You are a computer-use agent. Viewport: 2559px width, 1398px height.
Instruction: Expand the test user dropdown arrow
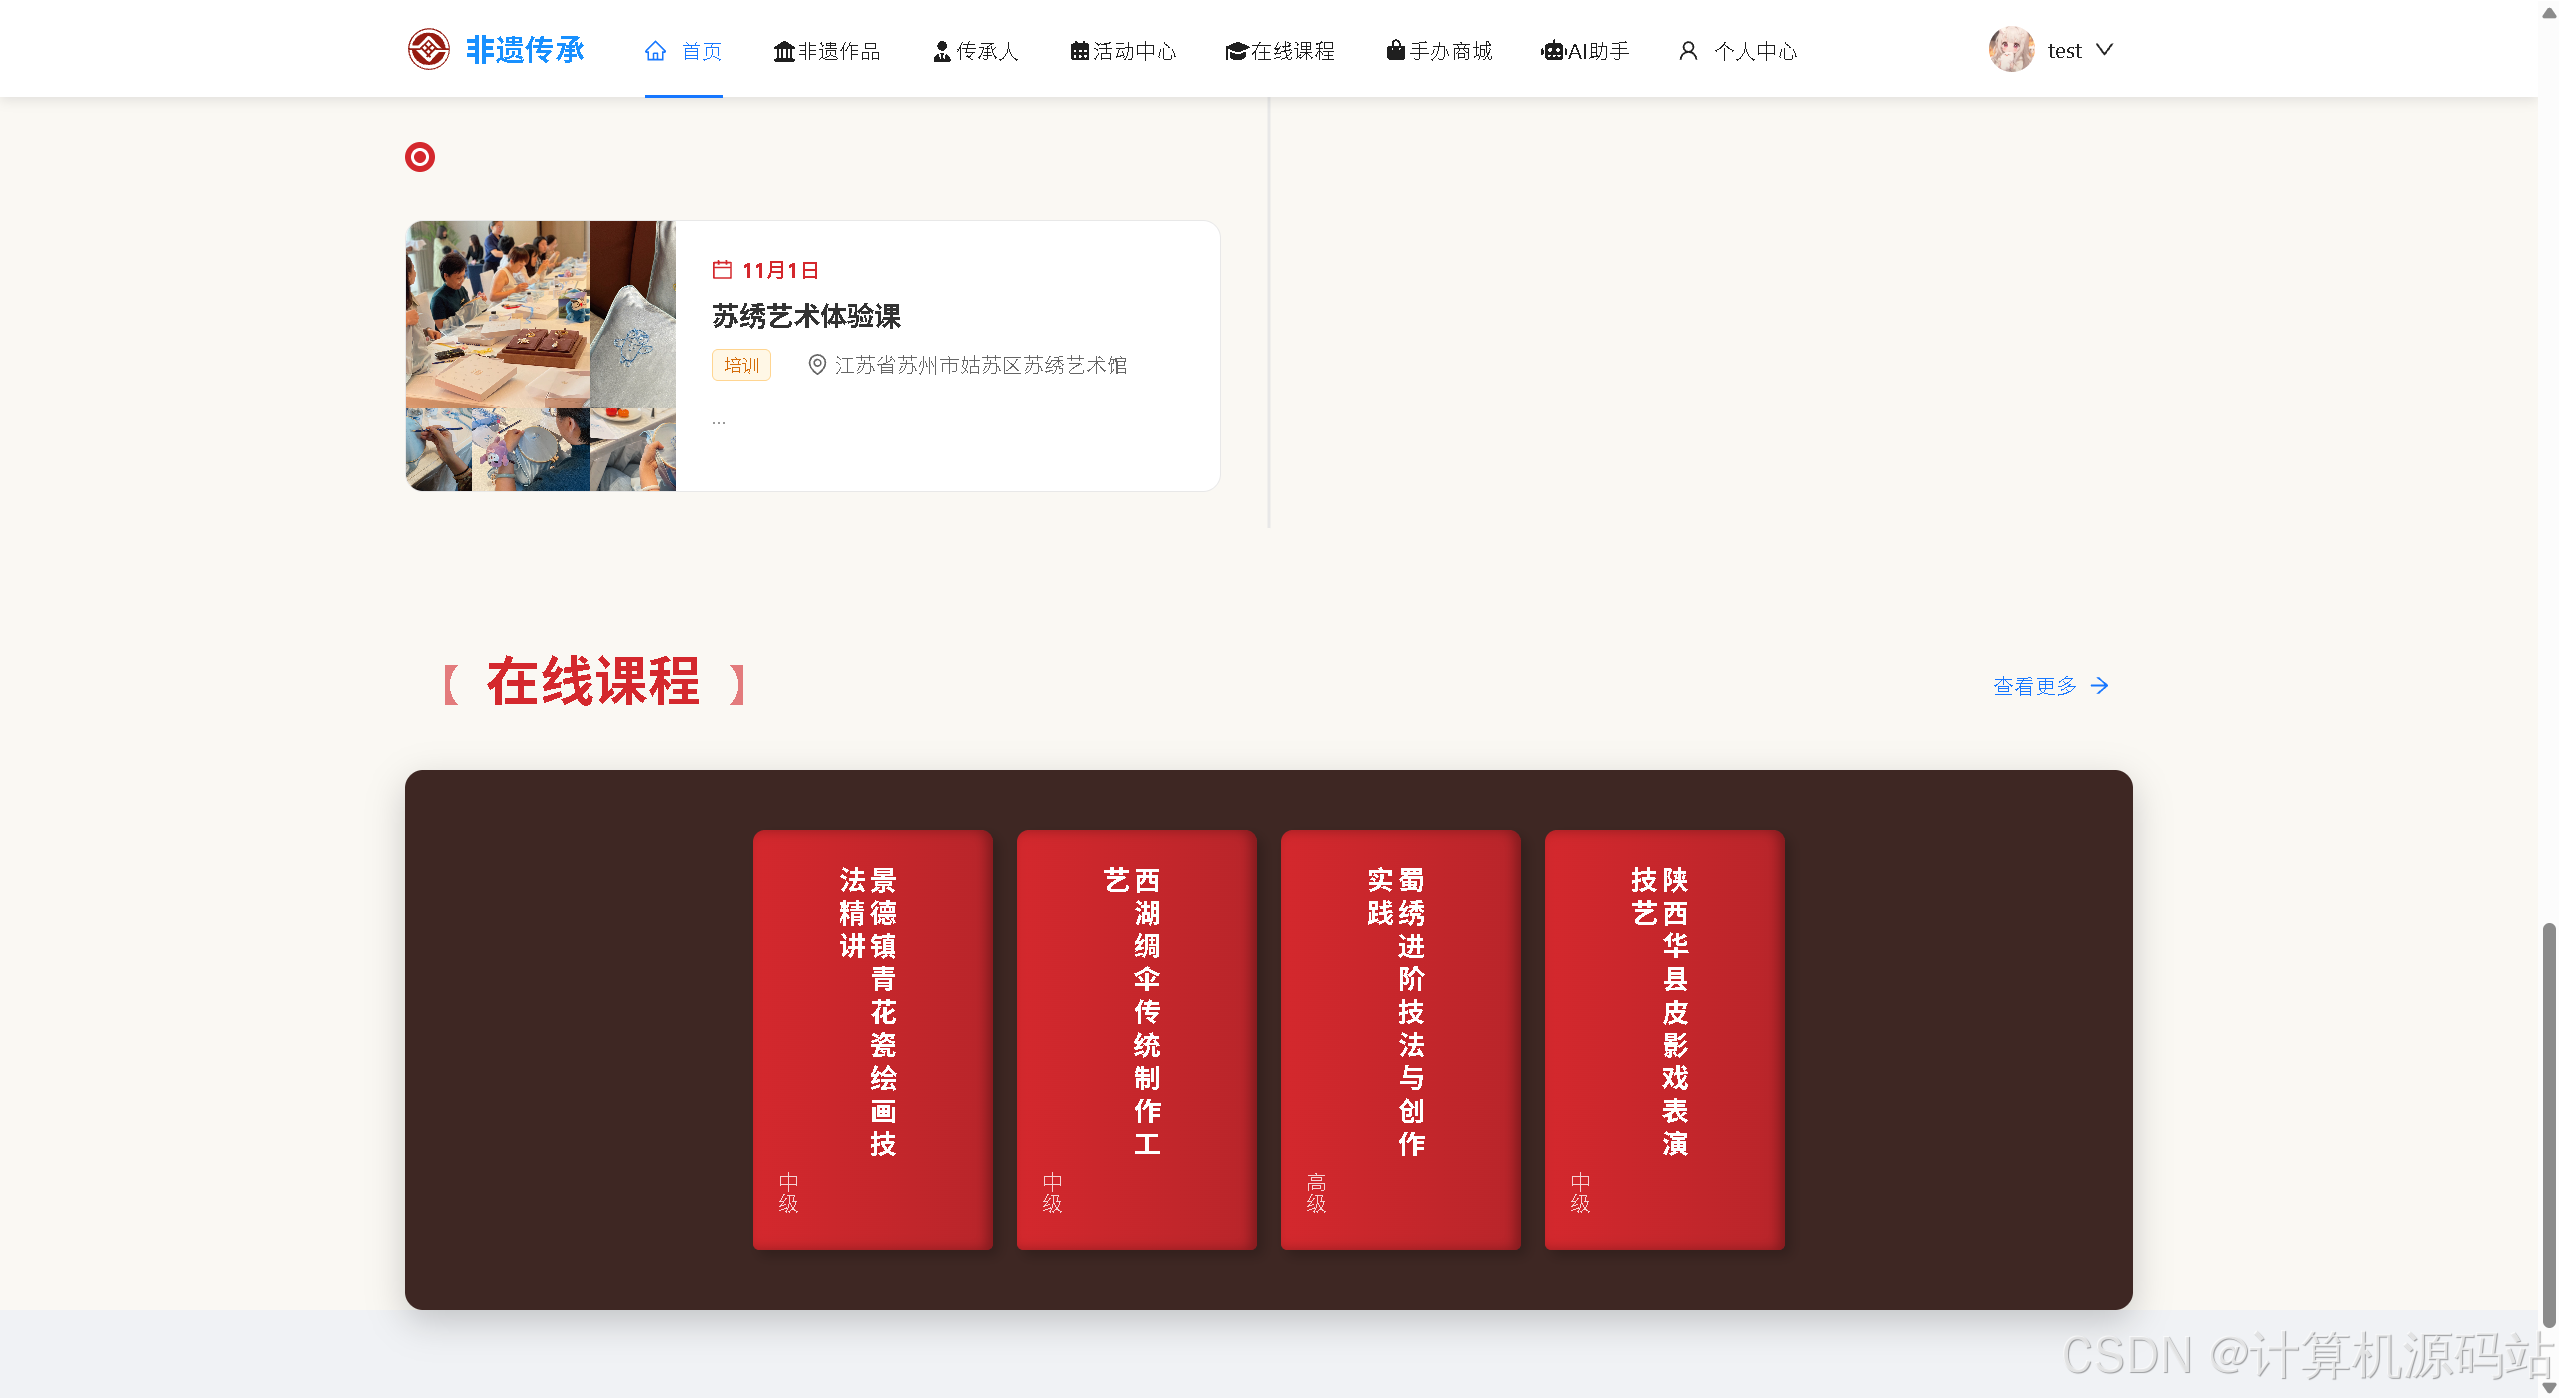pyautogui.click(x=2104, y=50)
